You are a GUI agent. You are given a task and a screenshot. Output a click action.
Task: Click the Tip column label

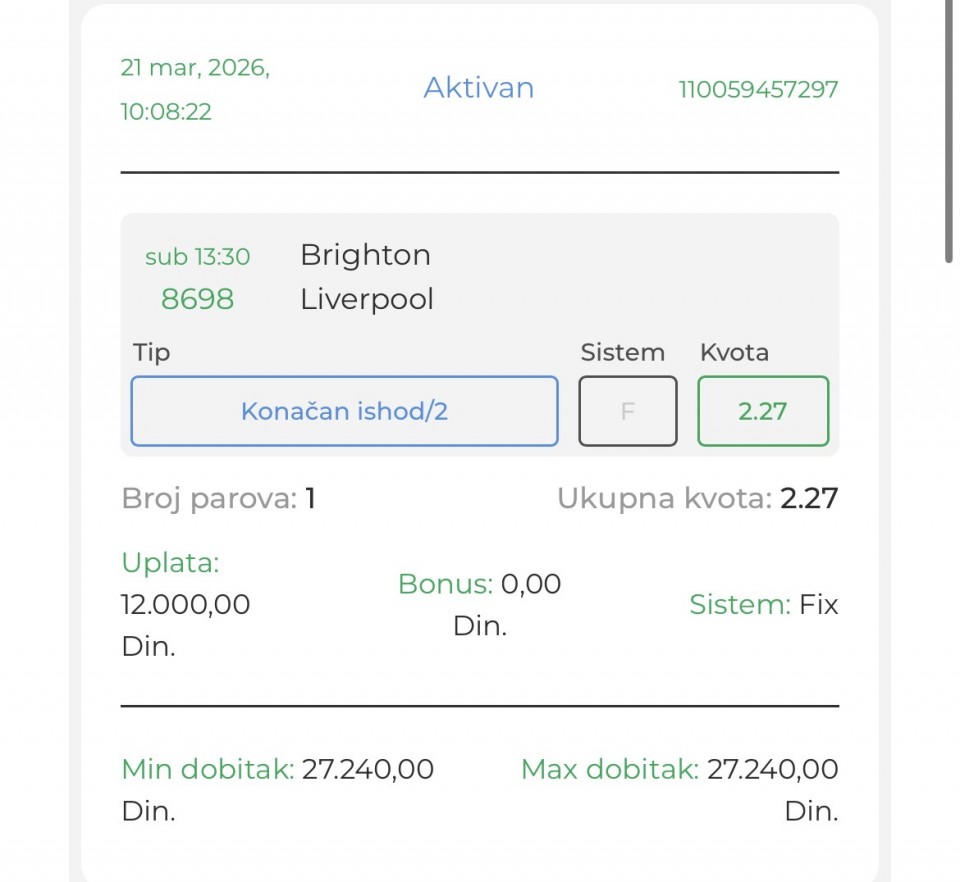151,353
